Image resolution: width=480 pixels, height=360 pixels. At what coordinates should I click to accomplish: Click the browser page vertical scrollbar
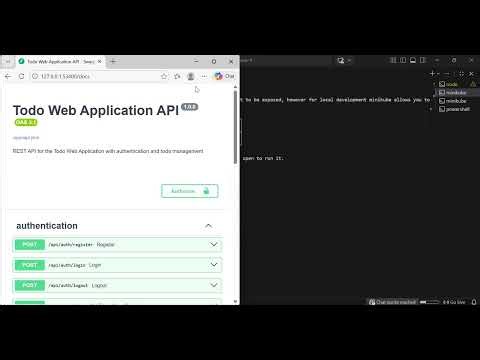point(235,127)
